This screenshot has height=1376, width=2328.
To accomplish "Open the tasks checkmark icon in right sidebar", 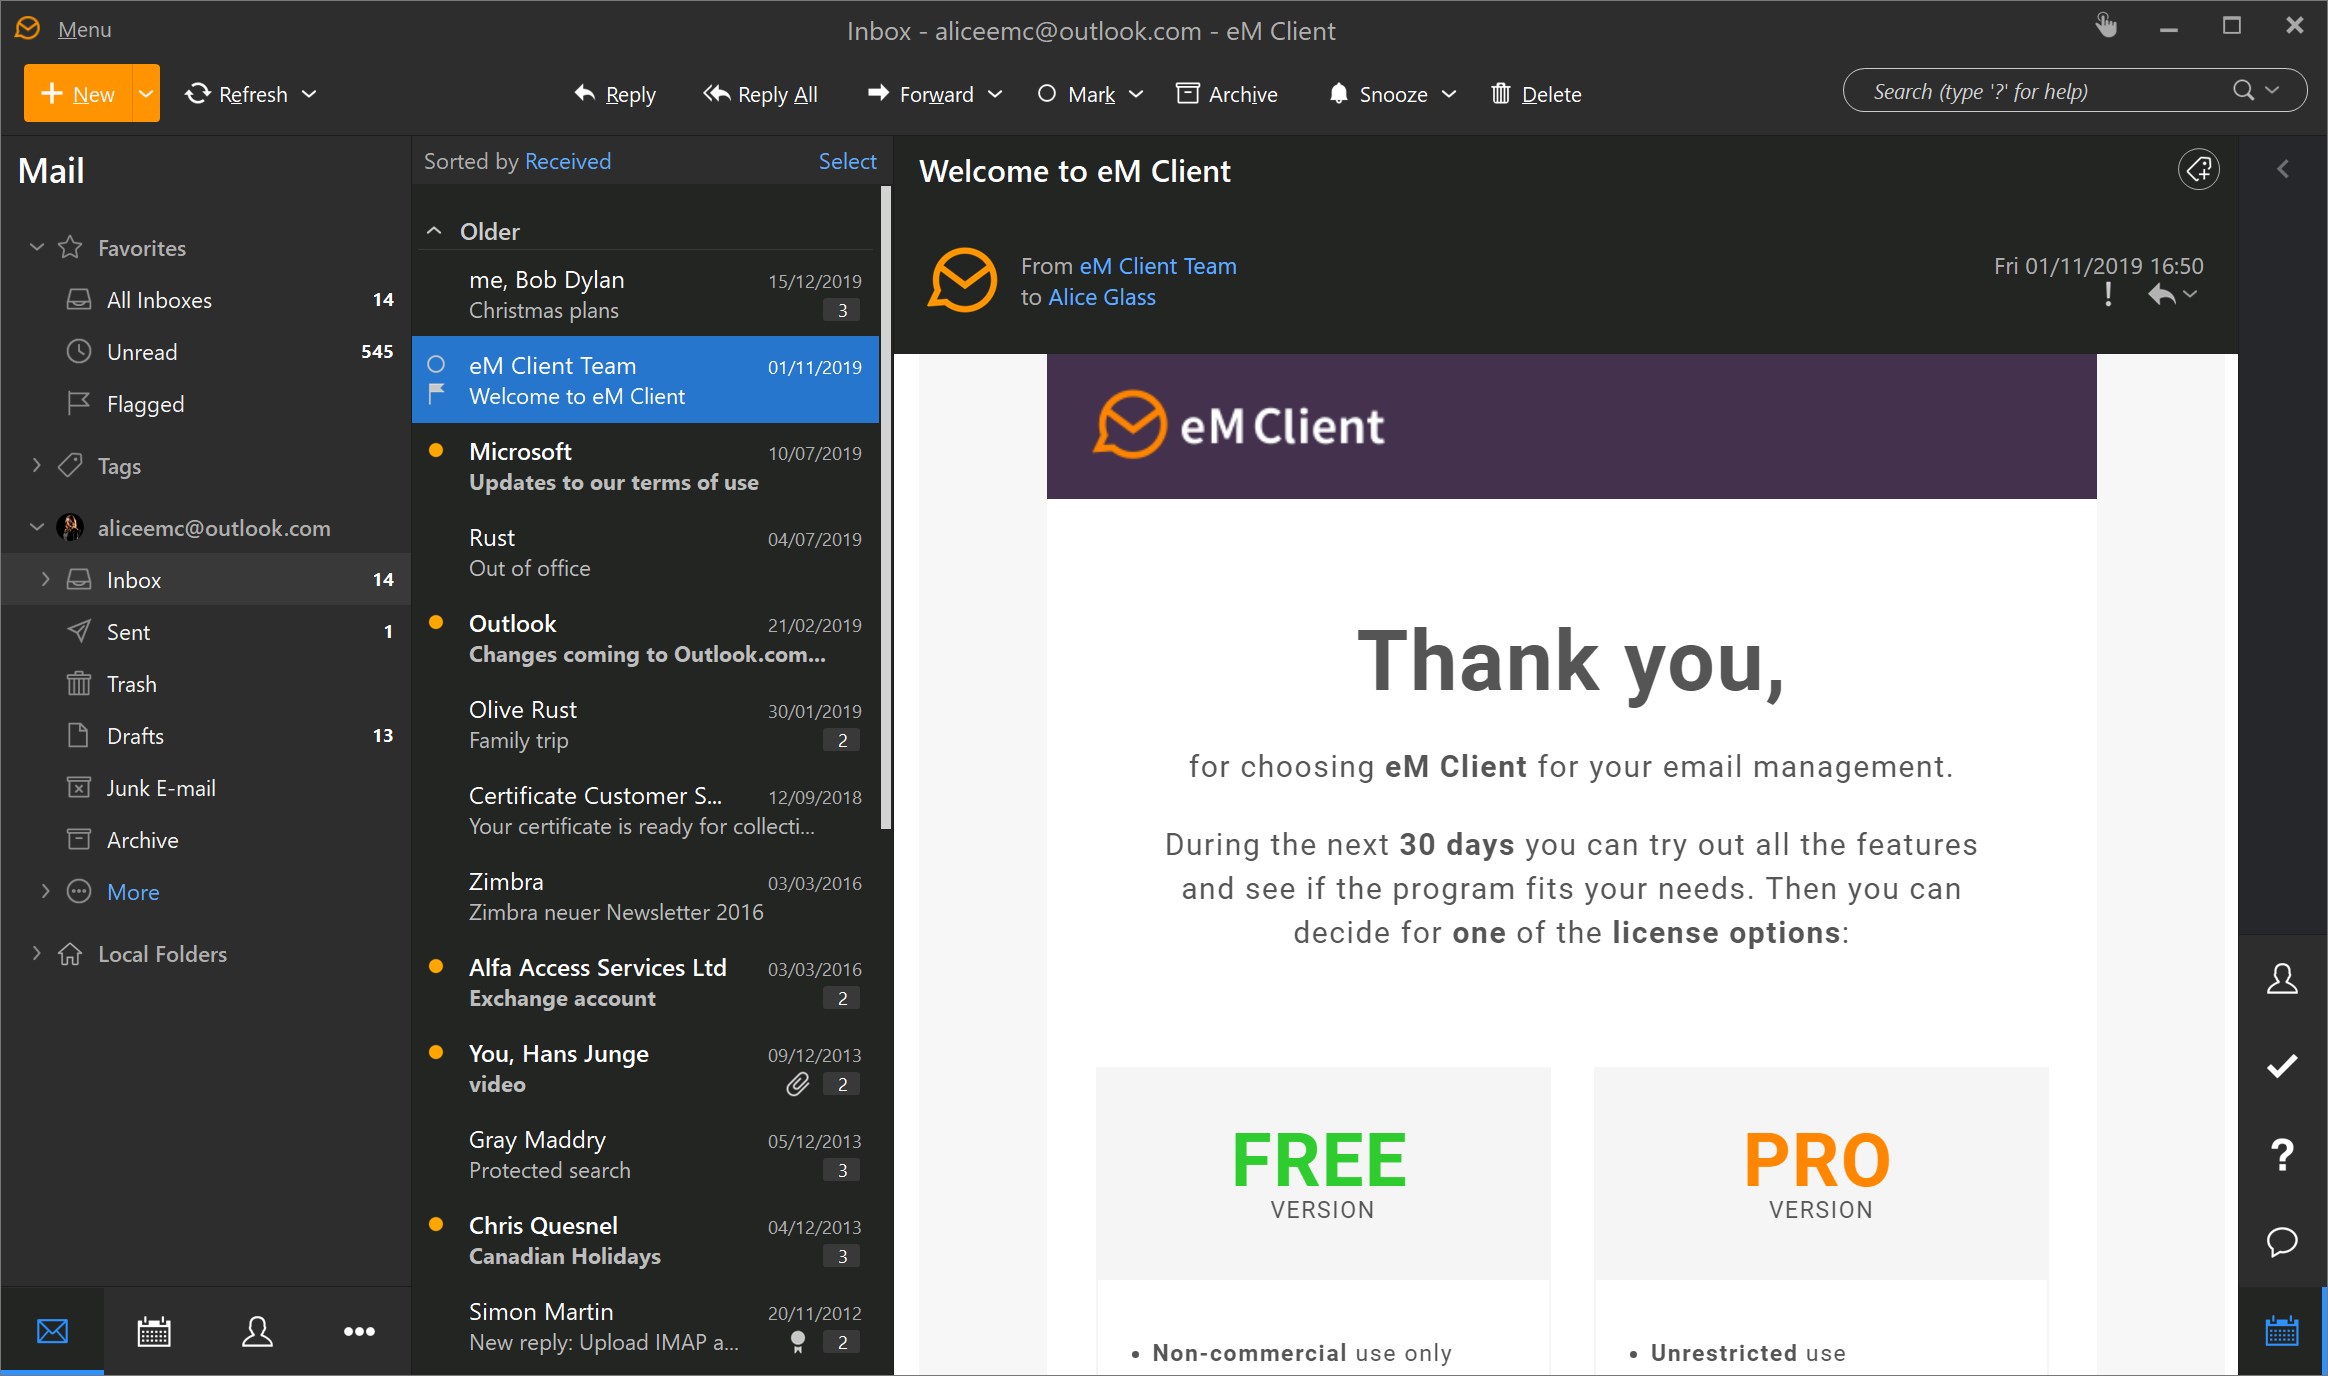I will click(x=2281, y=1066).
